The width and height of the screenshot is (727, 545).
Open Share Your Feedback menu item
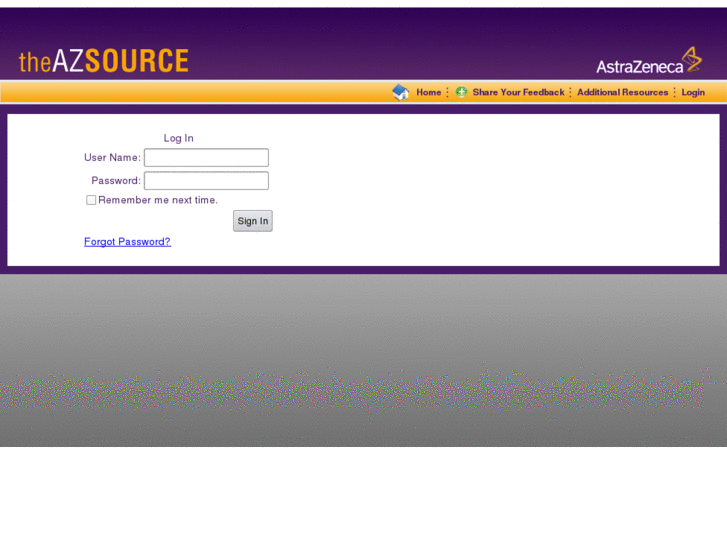click(x=518, y=92)
